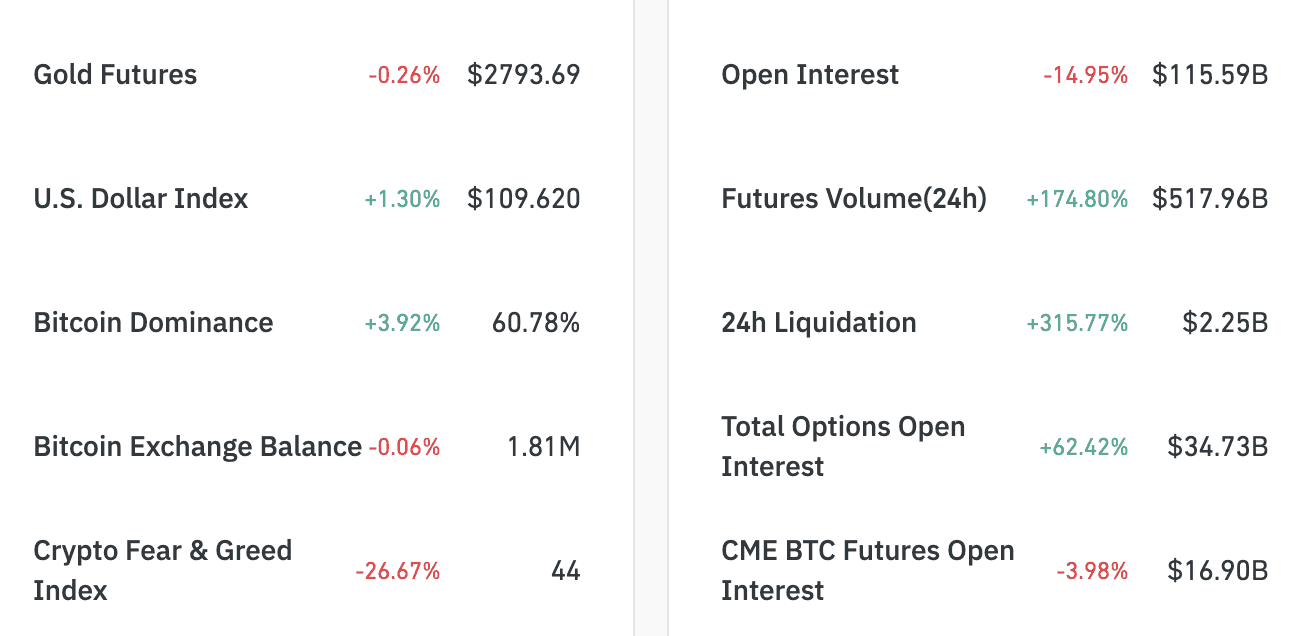1308x636 pixels.
Task: Click the +174.80% futures volume change
Action: [x=1077, y=200]
